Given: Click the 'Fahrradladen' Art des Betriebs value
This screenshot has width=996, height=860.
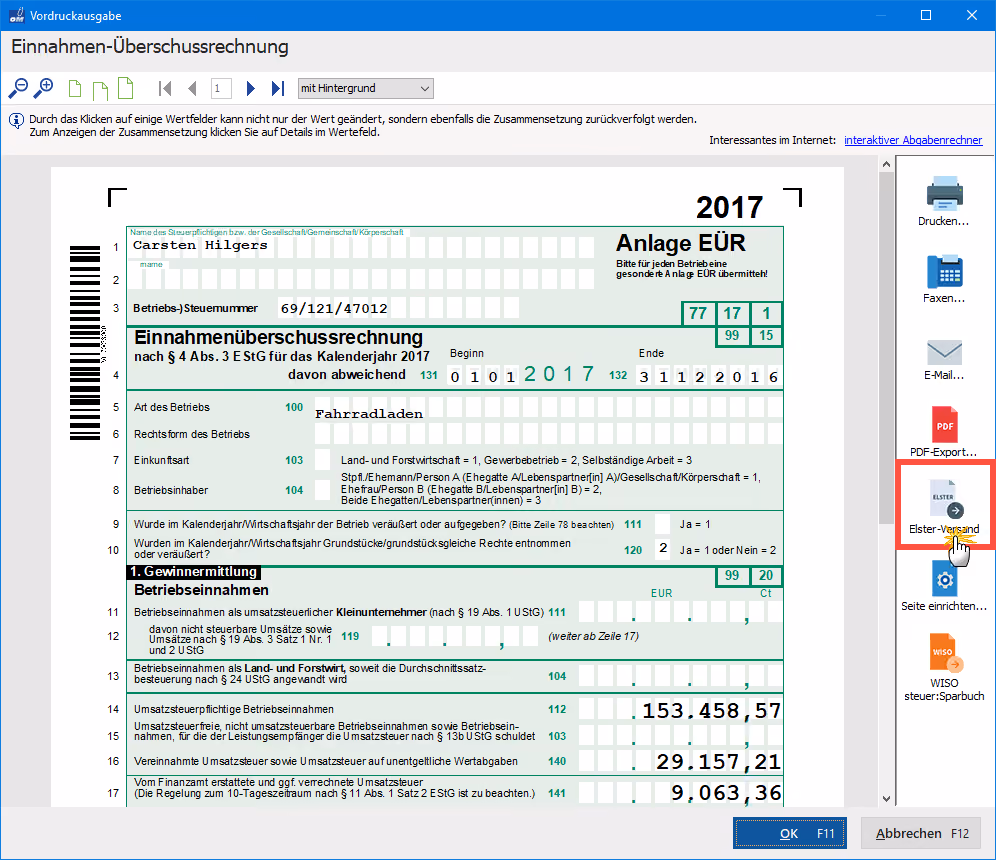Looking at the screenshot, I should (x=369, y=414).
